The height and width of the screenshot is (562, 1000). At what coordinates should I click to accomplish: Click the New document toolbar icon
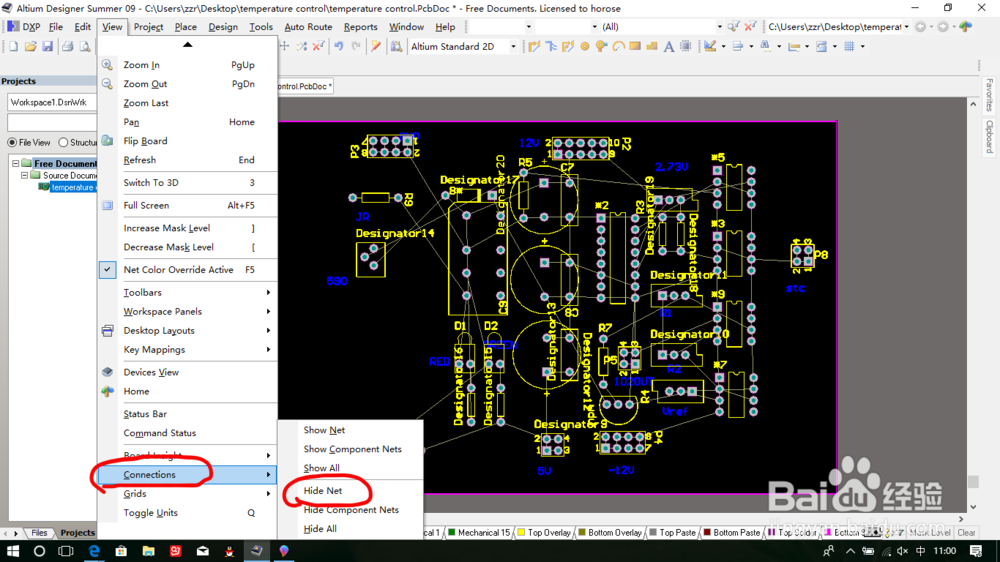13,47
